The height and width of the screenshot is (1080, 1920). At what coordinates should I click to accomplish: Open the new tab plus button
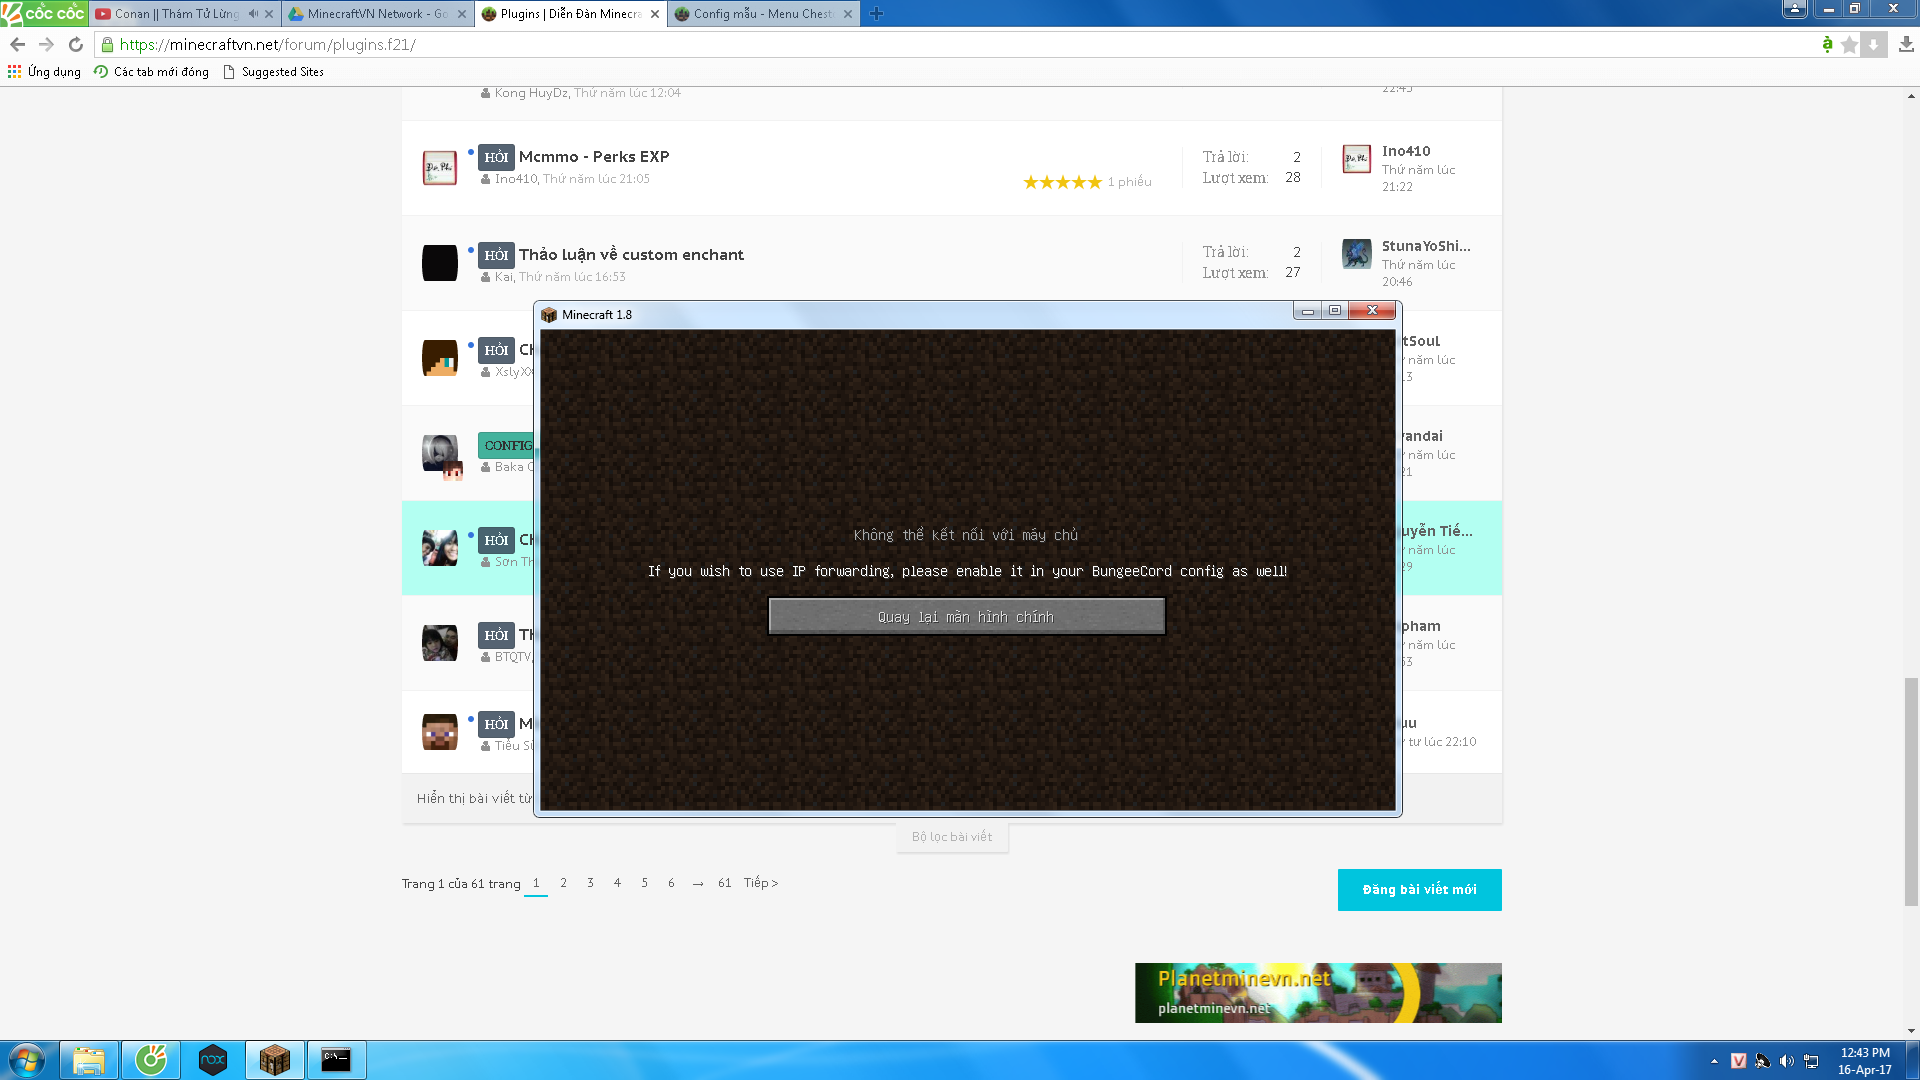point(877,14)
